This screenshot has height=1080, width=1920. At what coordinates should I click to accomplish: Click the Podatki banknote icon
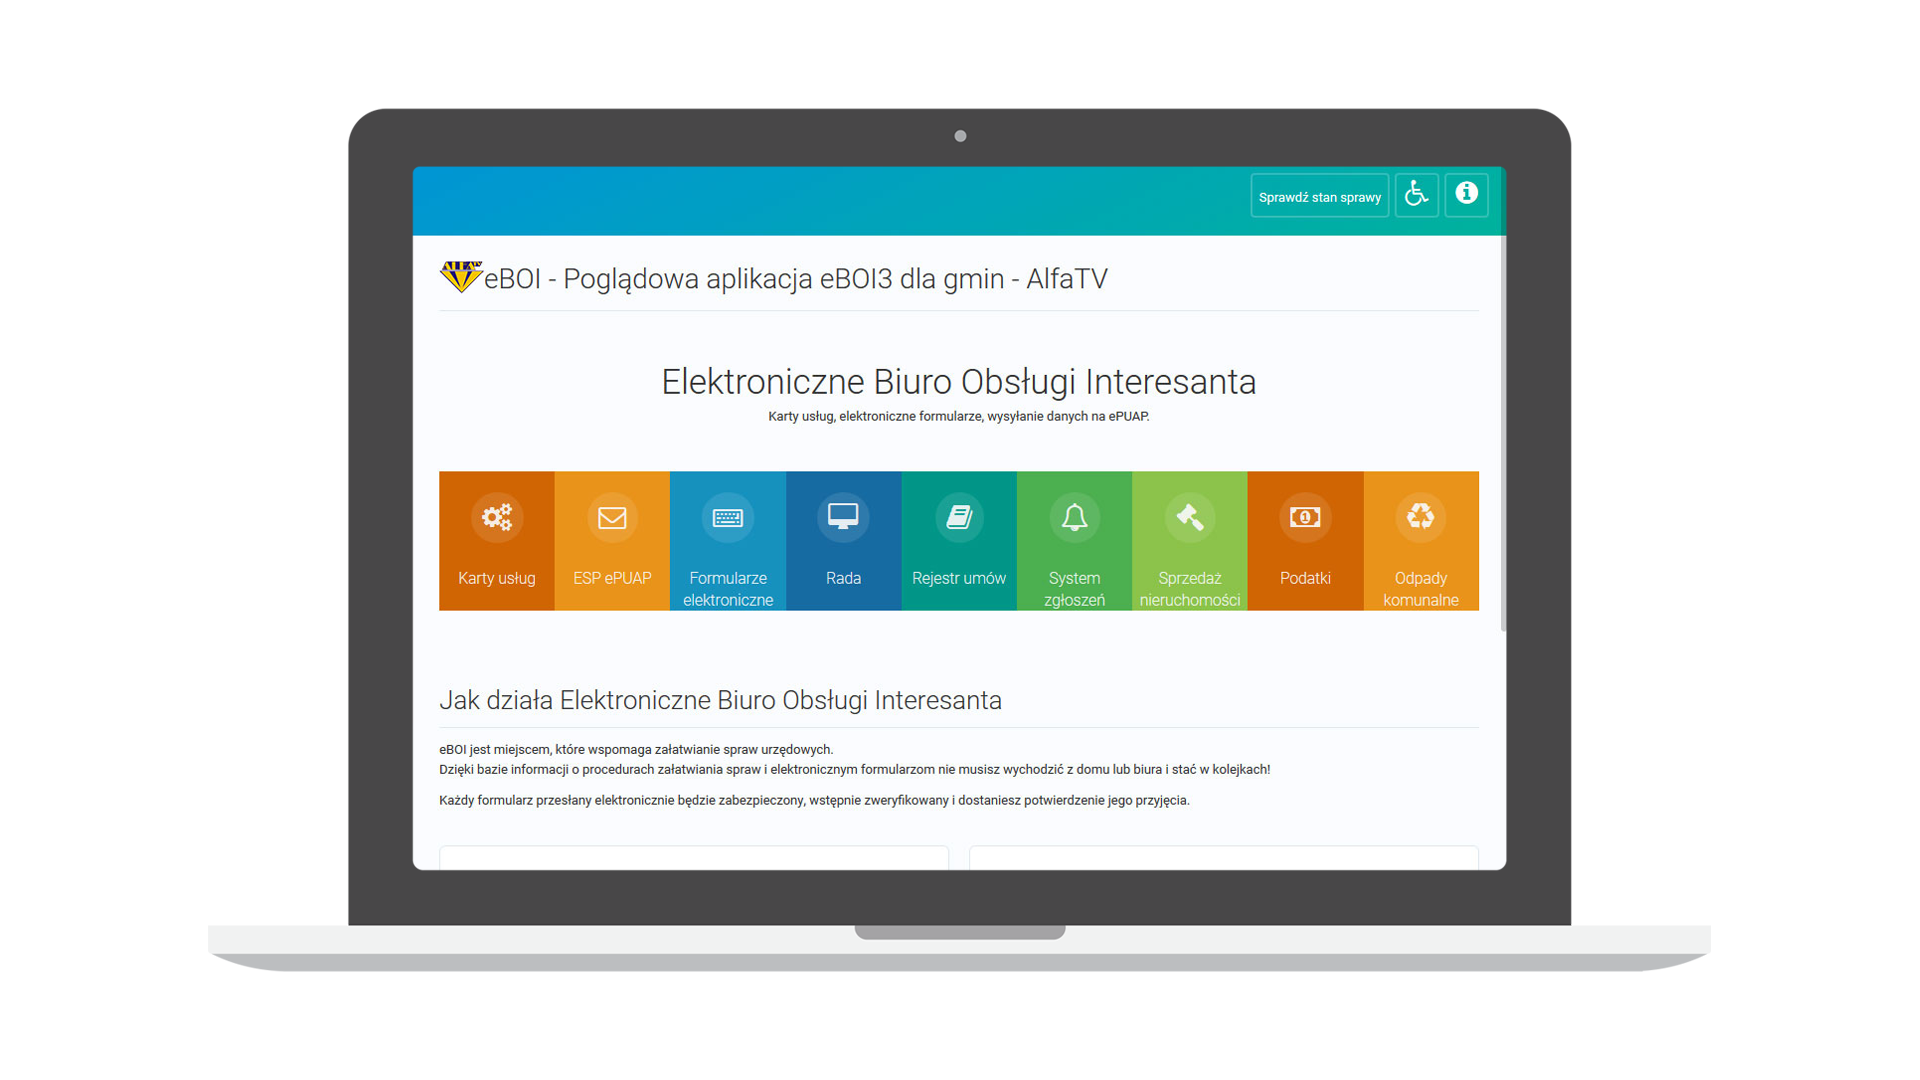1305,517
